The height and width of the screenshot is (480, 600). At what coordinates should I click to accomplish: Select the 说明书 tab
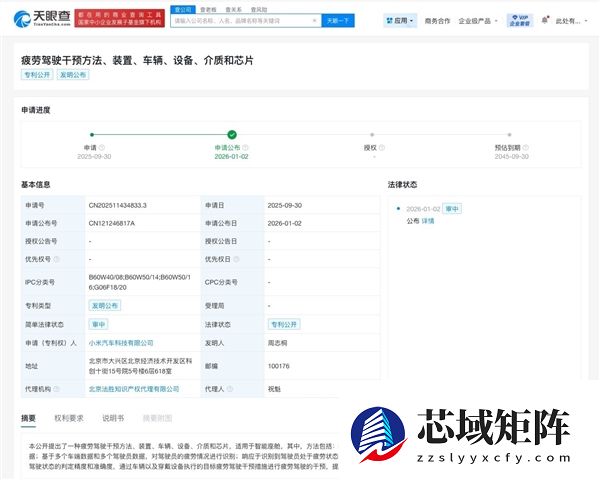coord(113,418)
